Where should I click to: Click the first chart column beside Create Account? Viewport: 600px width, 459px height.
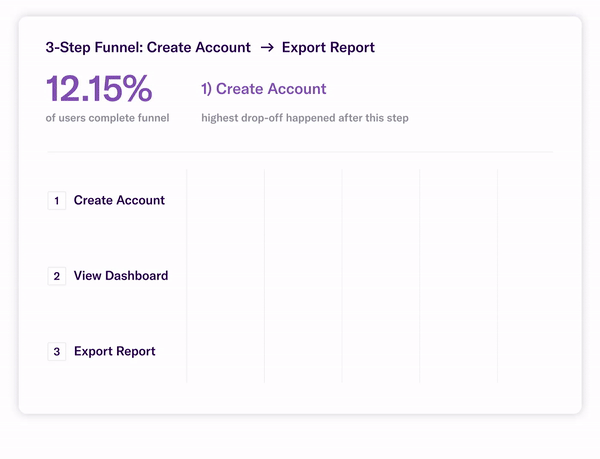pos(226,201)
